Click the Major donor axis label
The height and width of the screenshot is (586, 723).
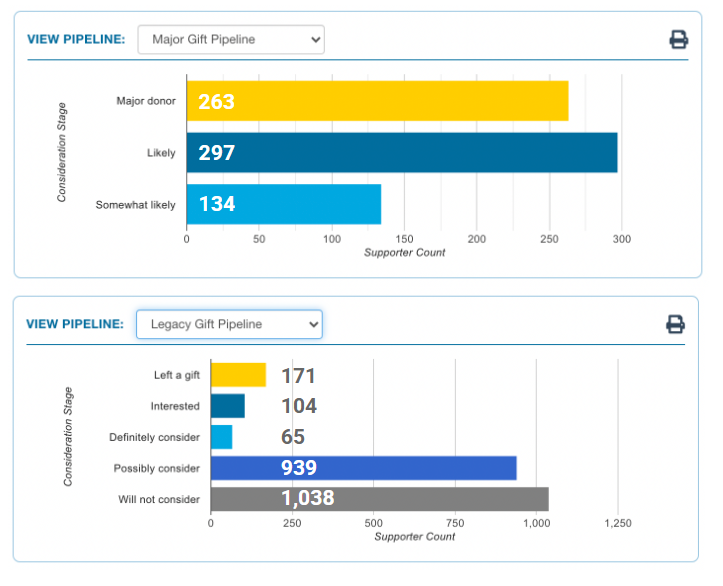click(146, 101)
